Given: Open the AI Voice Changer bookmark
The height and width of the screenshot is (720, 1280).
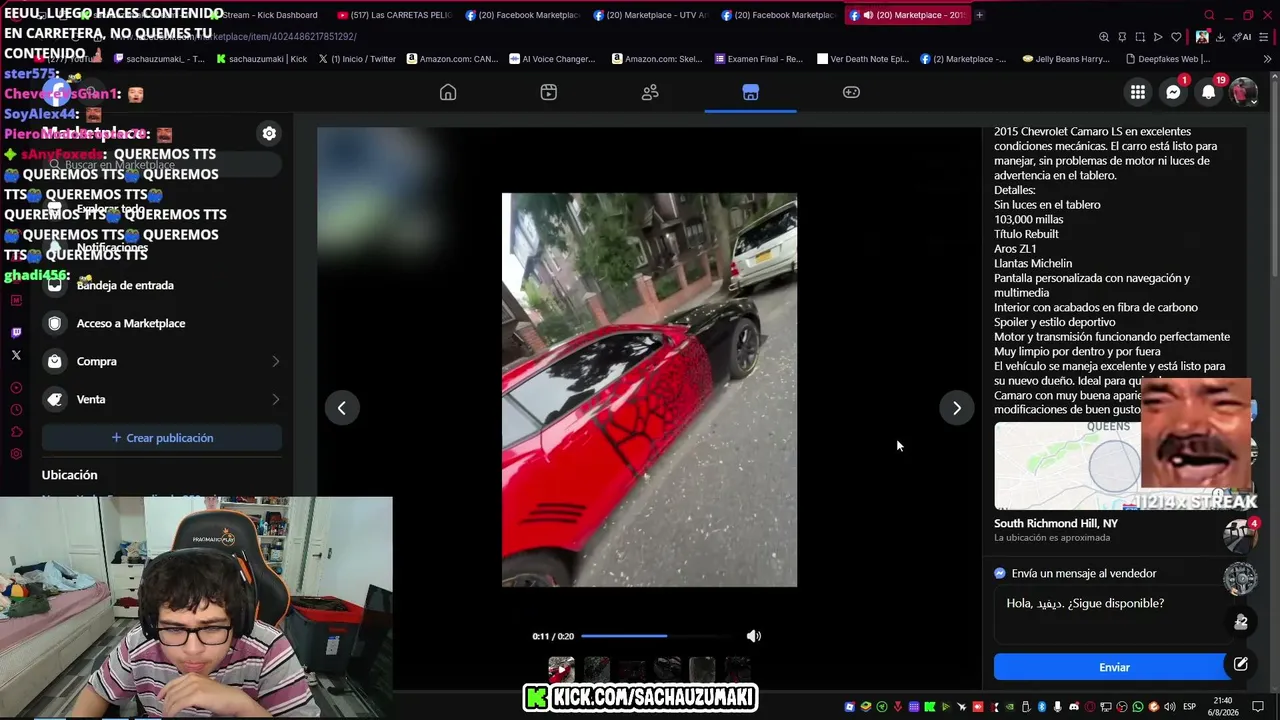Looking at the screenshot, I should pos(552,59).
